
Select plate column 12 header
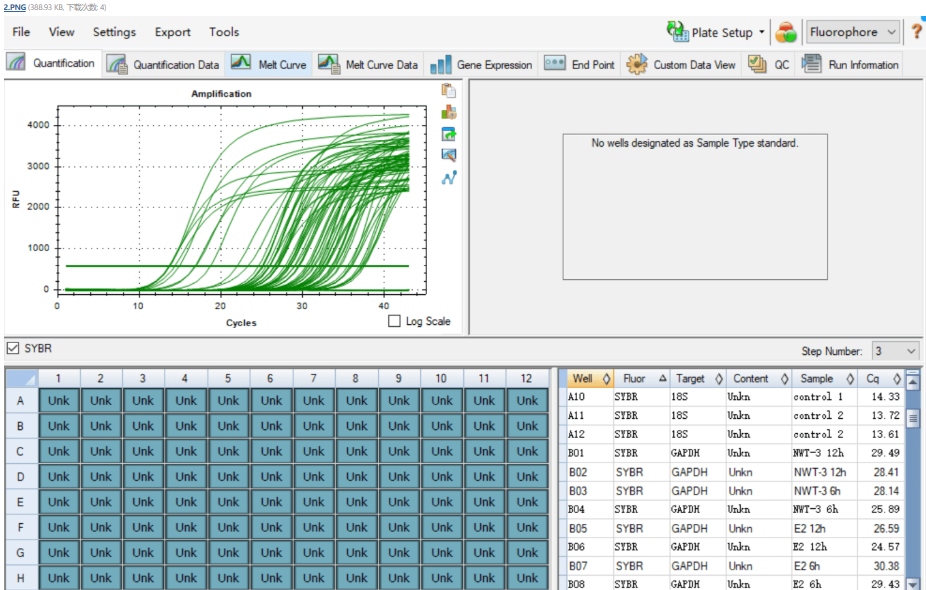point(526,378)
